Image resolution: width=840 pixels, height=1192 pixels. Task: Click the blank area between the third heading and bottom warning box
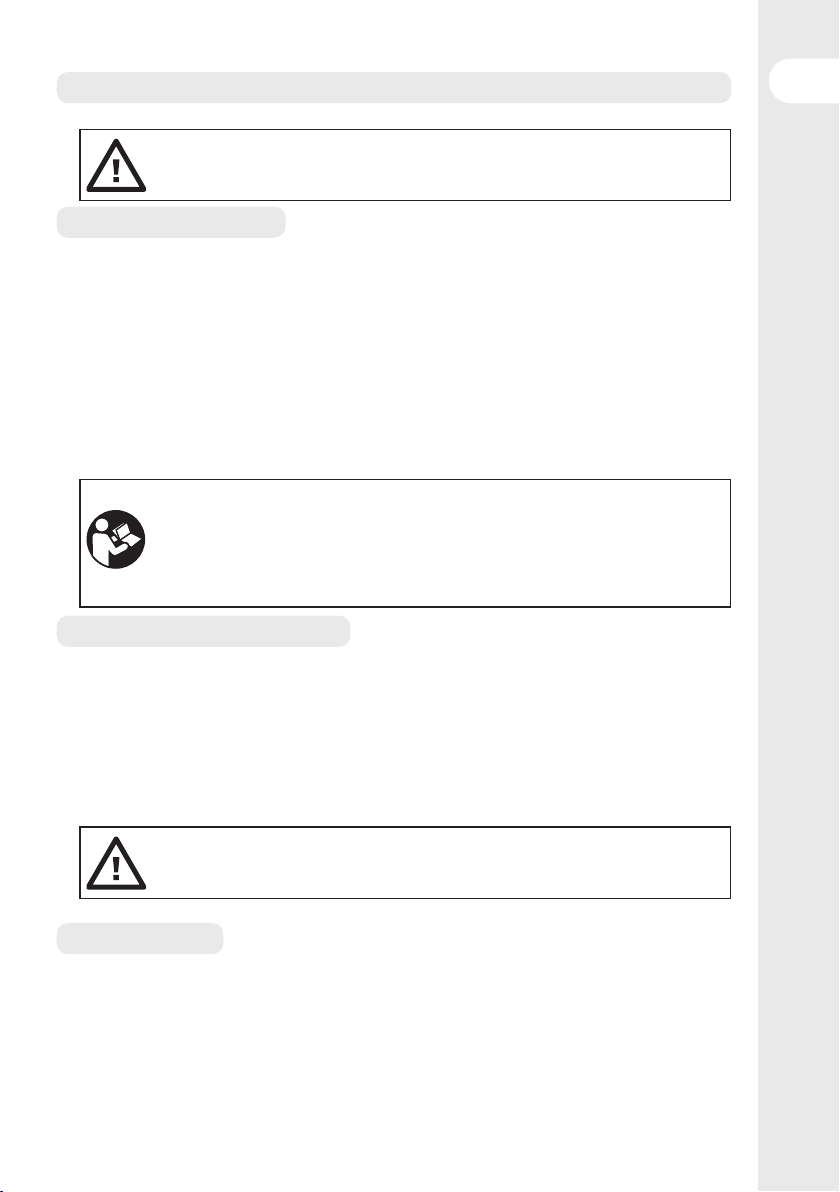tap(394, 736)
